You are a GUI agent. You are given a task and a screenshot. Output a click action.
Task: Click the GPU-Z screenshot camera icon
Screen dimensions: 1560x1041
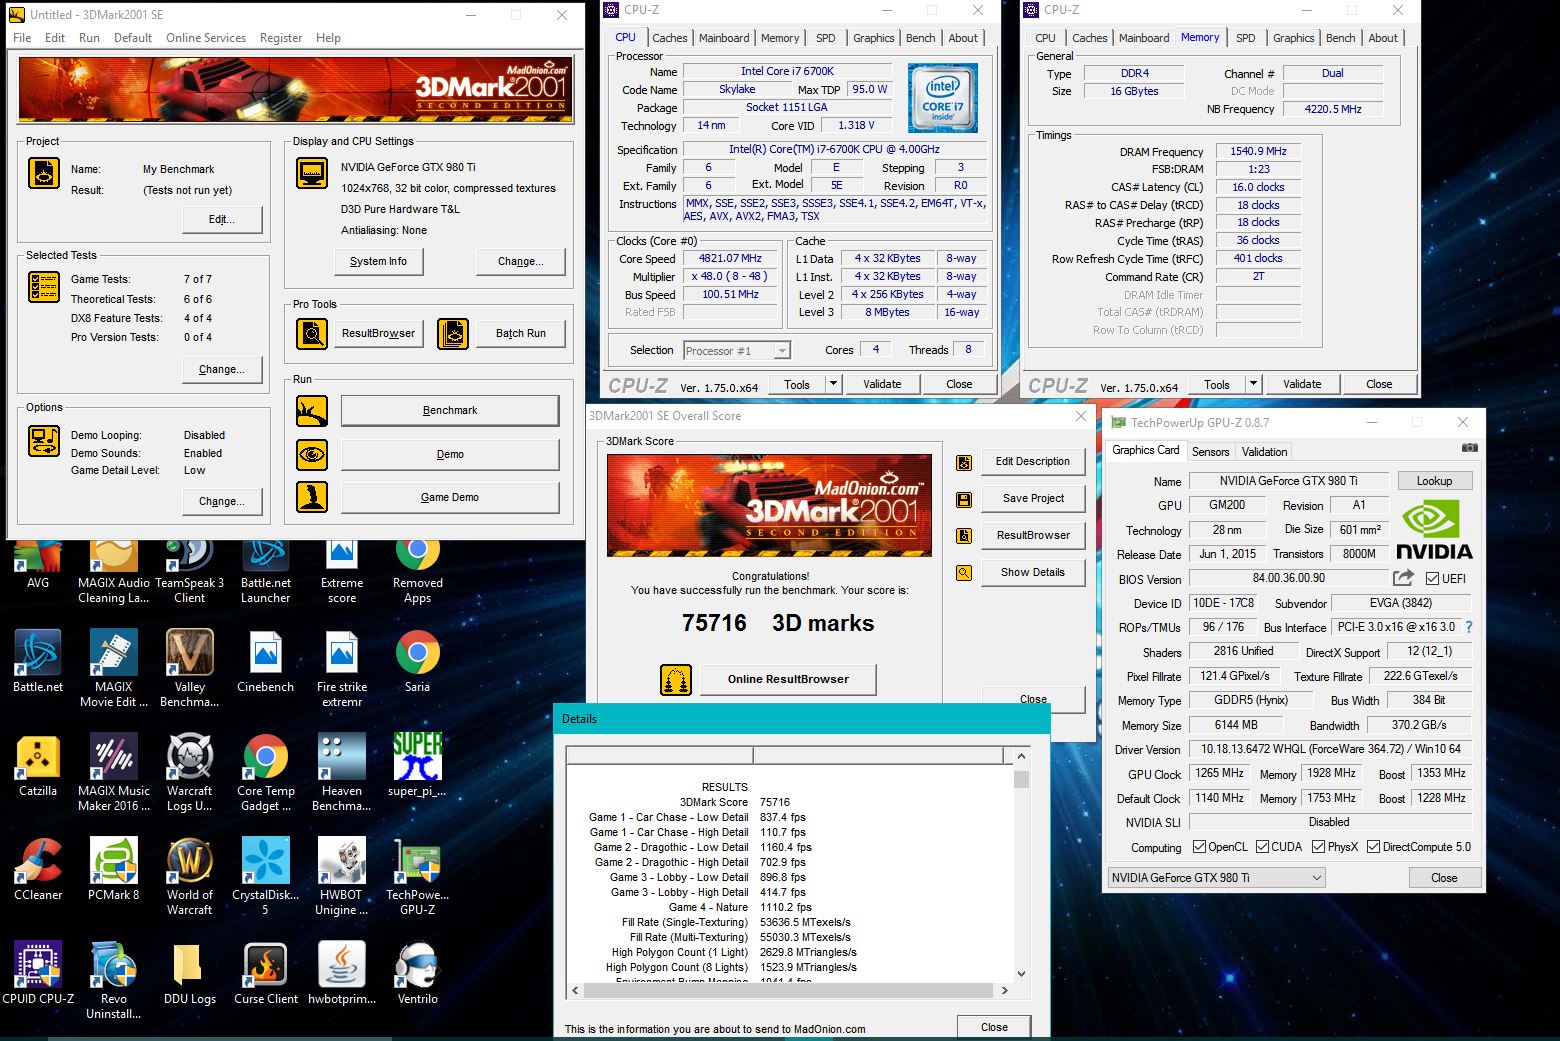point(1469,448)
